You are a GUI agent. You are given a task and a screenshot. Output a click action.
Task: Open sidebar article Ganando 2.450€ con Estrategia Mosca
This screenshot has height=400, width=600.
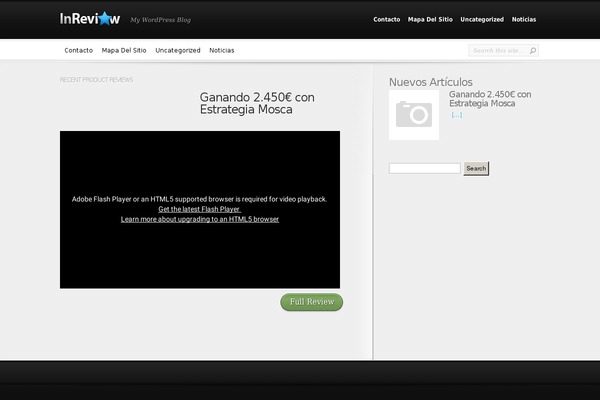pos(490,99)
